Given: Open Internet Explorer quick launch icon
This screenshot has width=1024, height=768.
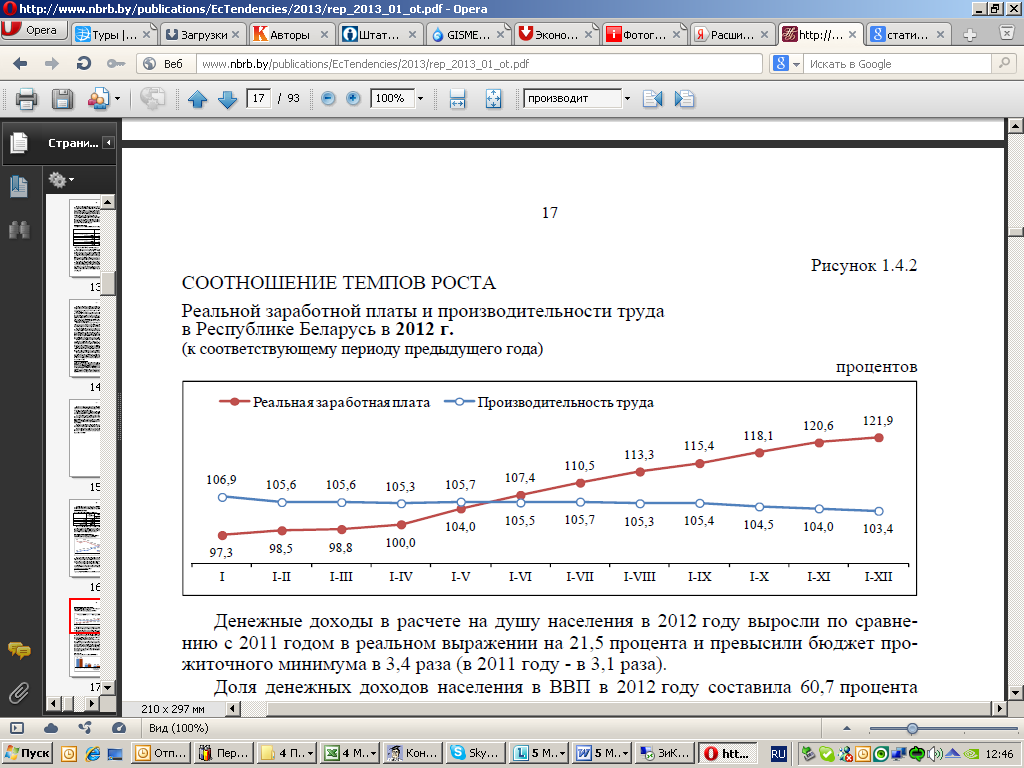Looking at the screenshot, I should [92, 754].
